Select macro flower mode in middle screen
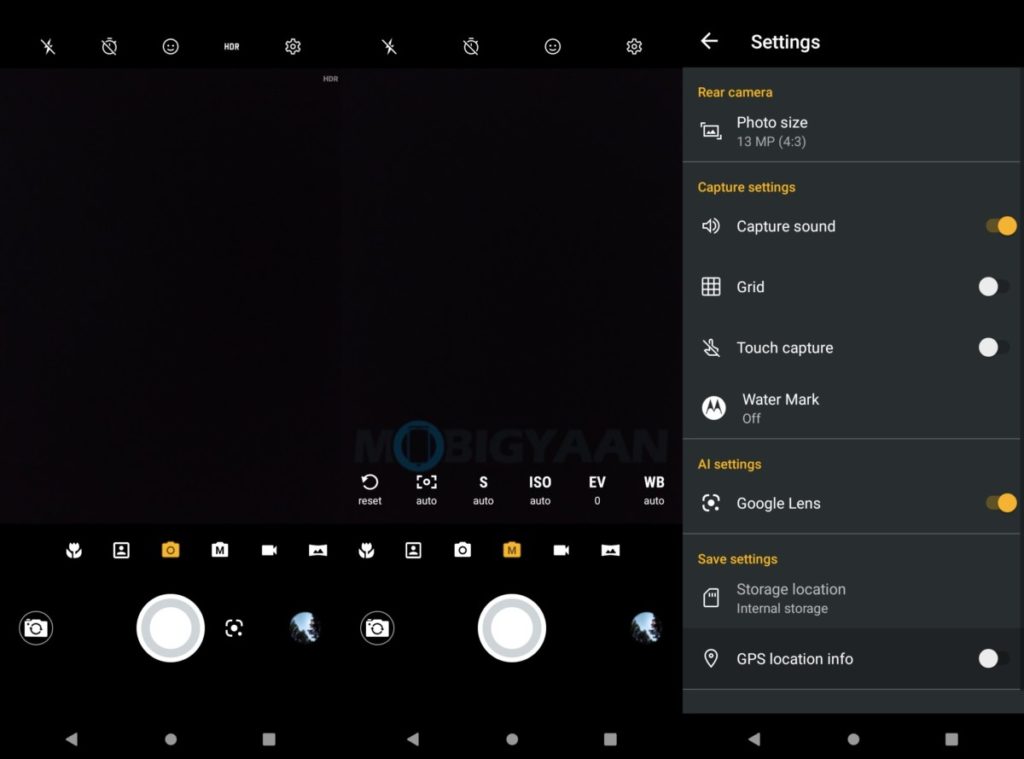 (x=366, y=550)
